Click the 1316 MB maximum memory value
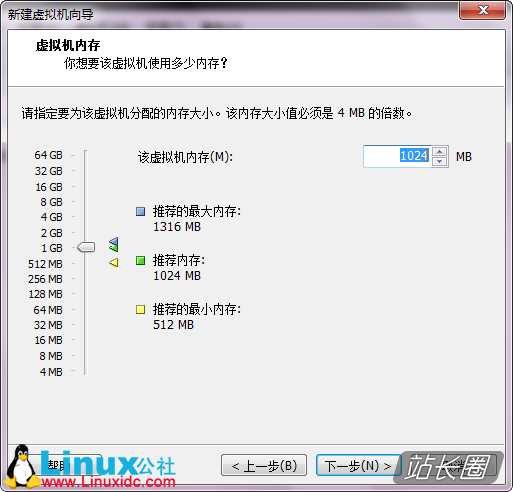The width and height of the screenshot is (513, 492). [x=177, y=227]
